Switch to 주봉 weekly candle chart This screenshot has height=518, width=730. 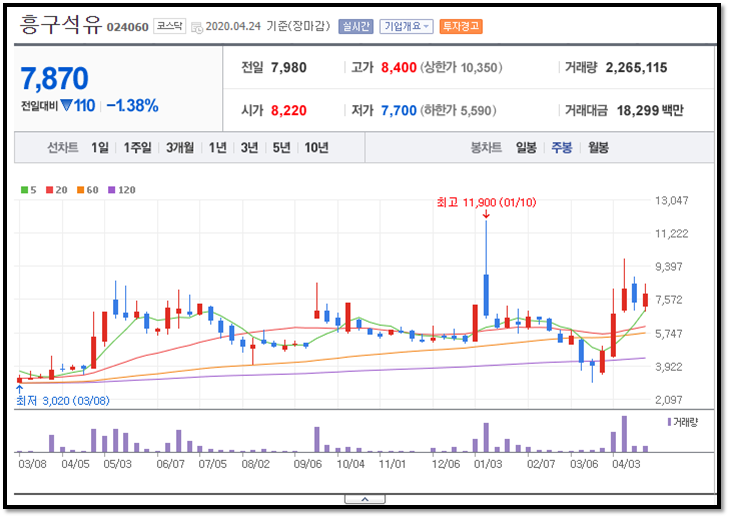[561, 148]
